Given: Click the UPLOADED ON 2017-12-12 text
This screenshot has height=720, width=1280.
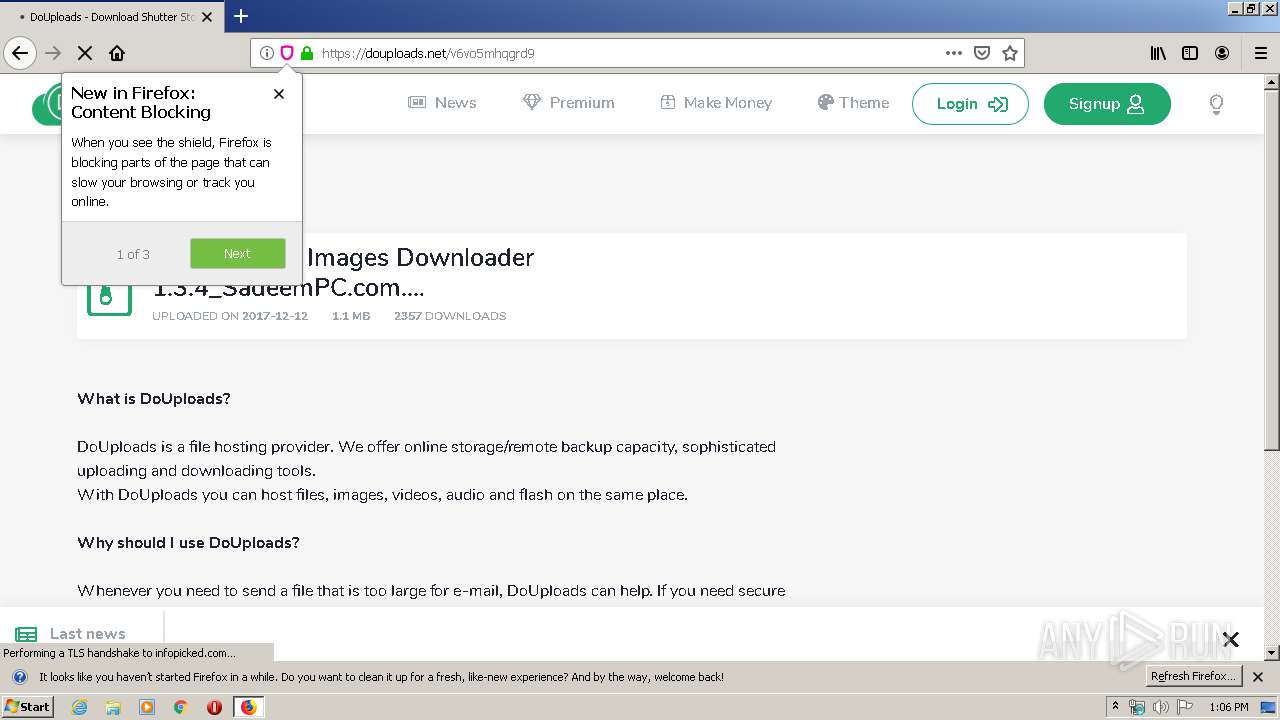Looking at the screenshot, I should [230, 316].
